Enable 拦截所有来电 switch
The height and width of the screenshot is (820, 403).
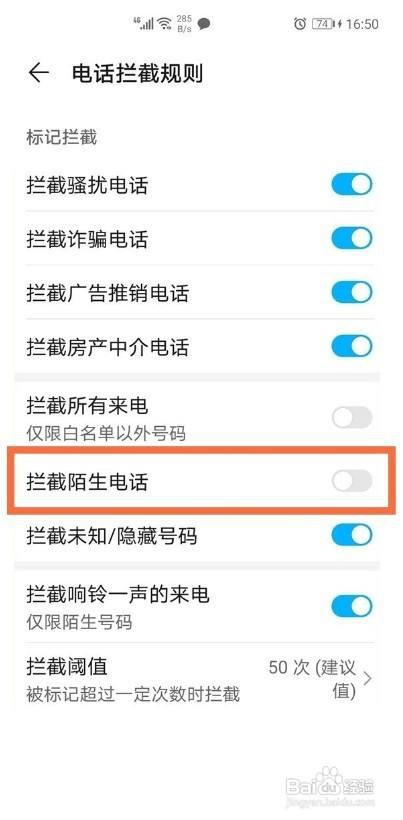click(x=352, y=417)
